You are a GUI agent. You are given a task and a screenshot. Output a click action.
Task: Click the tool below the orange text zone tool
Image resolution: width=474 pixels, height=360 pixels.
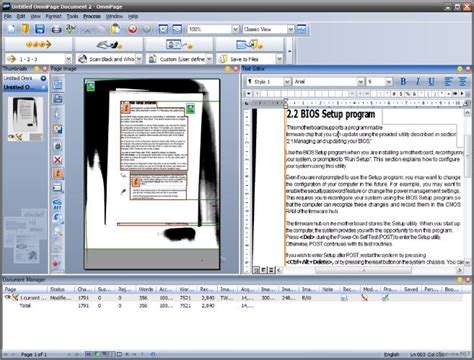pyautogui.click(x=58, y=188)
